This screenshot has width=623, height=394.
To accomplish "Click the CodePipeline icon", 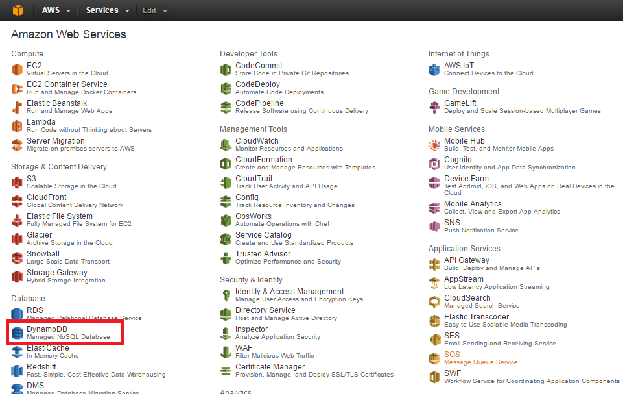I will (x=226, y=107).
